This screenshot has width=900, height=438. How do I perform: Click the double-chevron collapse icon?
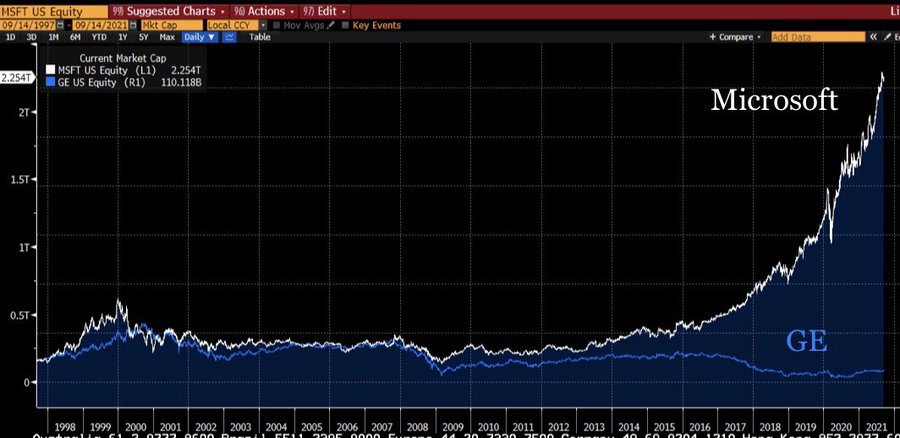pos(873,36)
